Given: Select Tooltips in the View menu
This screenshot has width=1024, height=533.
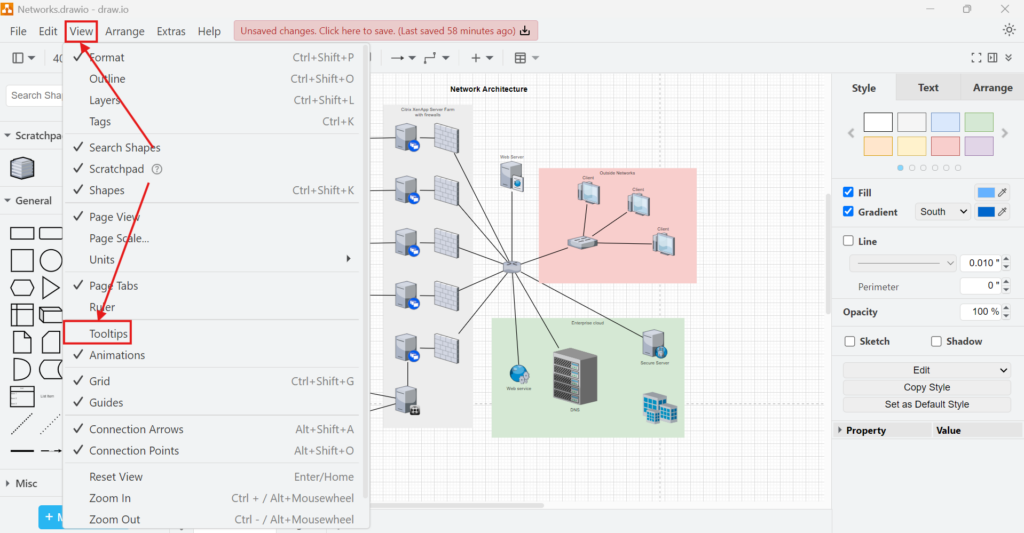Looking at the screenshot, I should [x=109, y=333].
